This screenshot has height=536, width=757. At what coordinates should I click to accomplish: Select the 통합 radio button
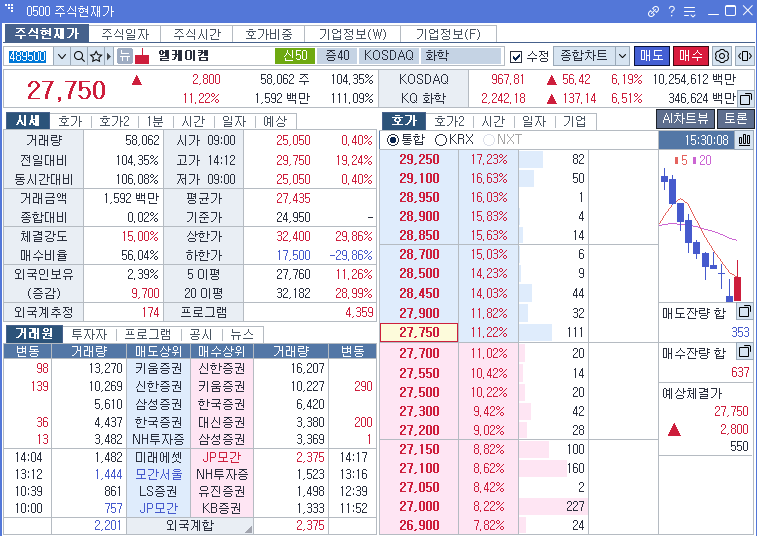pos(393,140)
